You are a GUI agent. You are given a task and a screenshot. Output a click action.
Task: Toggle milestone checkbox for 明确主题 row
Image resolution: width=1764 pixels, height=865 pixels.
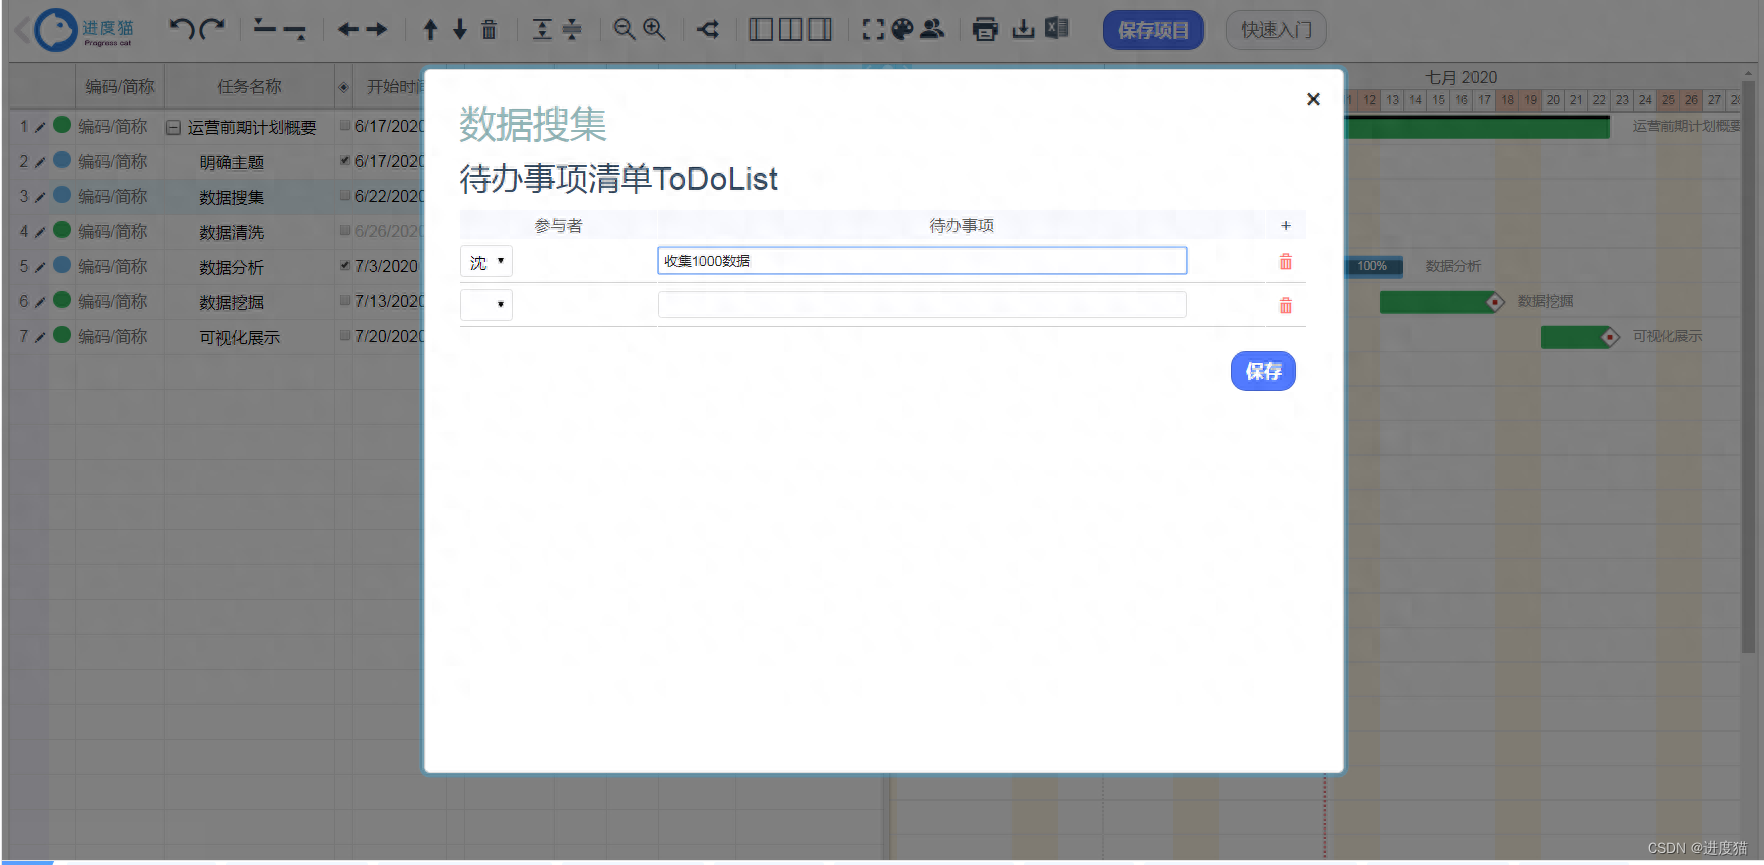[x=345, y=161]
